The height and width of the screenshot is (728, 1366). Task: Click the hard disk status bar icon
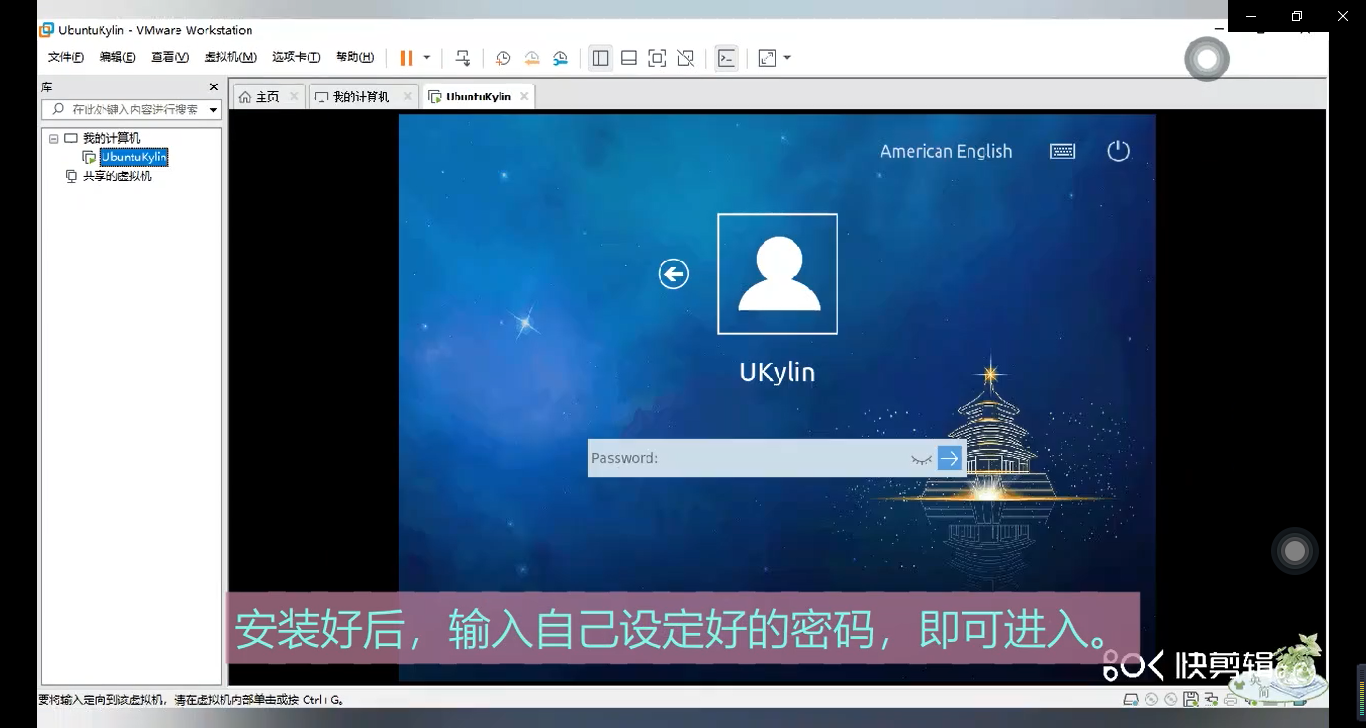1131,699
